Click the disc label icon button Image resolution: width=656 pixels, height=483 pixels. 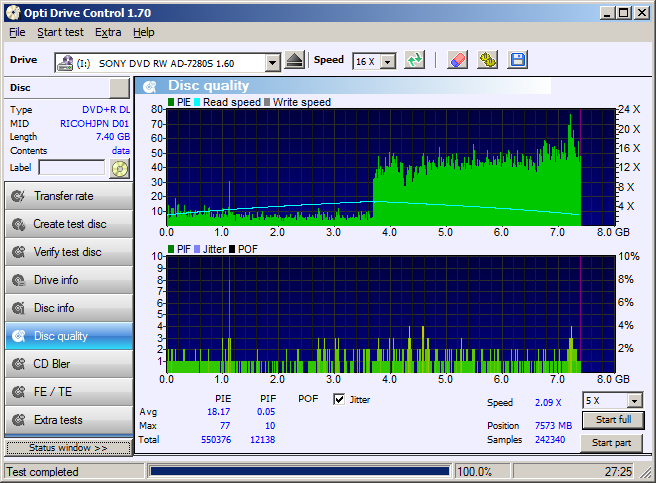click(119, 169)
